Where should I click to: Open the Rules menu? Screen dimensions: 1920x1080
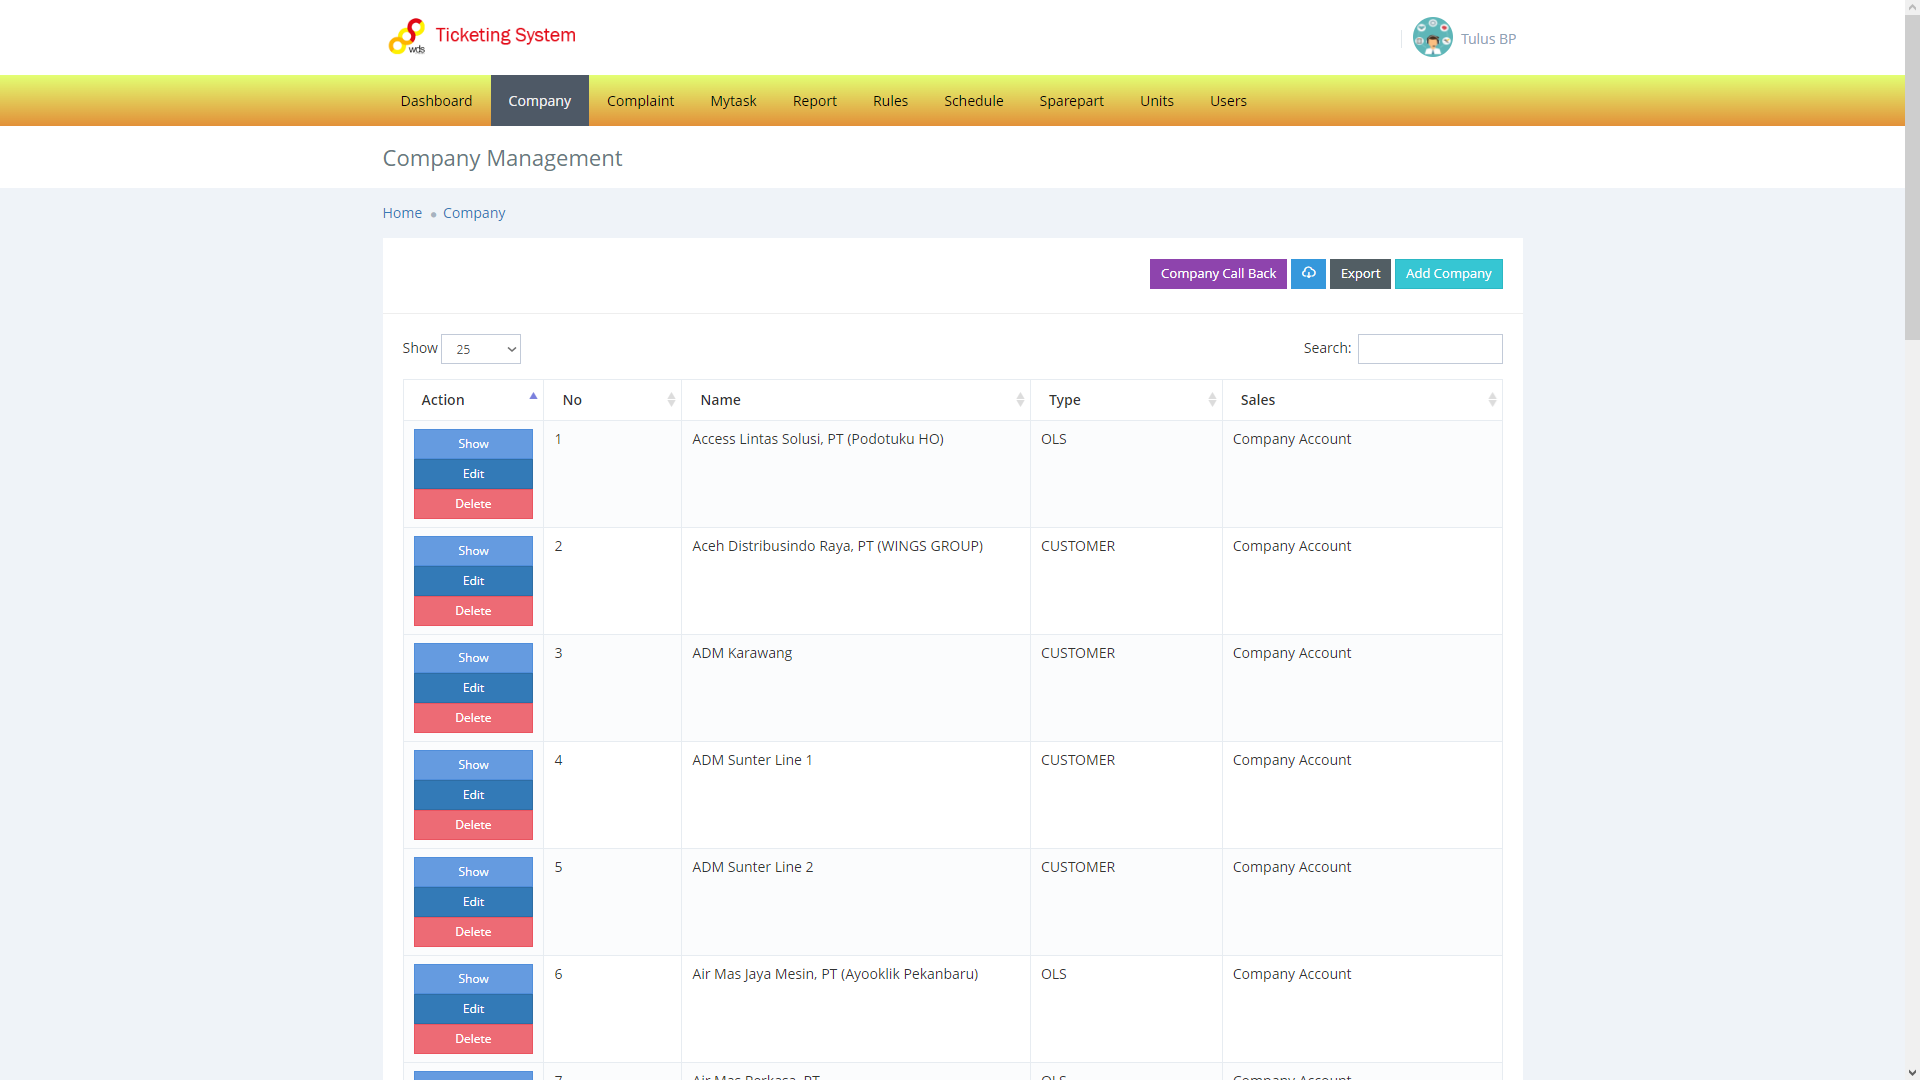point(890,101)
